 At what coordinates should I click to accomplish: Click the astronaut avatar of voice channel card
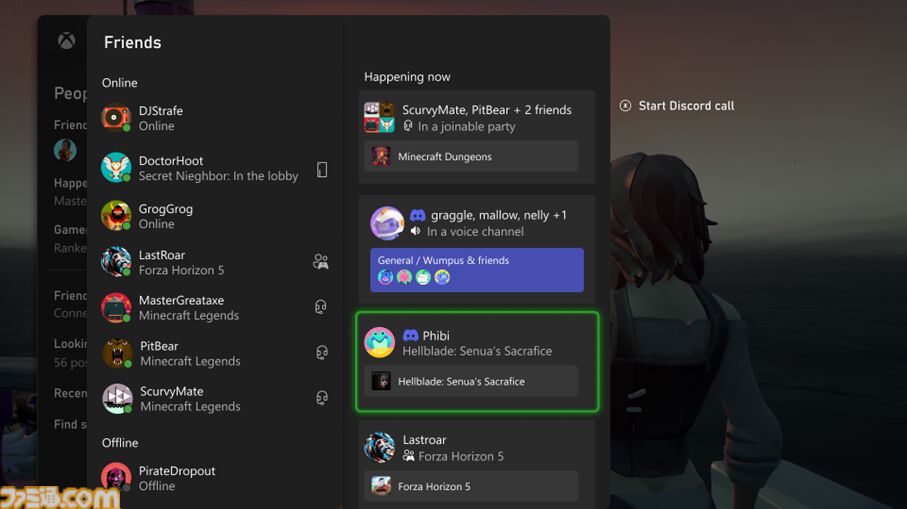(x=387, y=223)
